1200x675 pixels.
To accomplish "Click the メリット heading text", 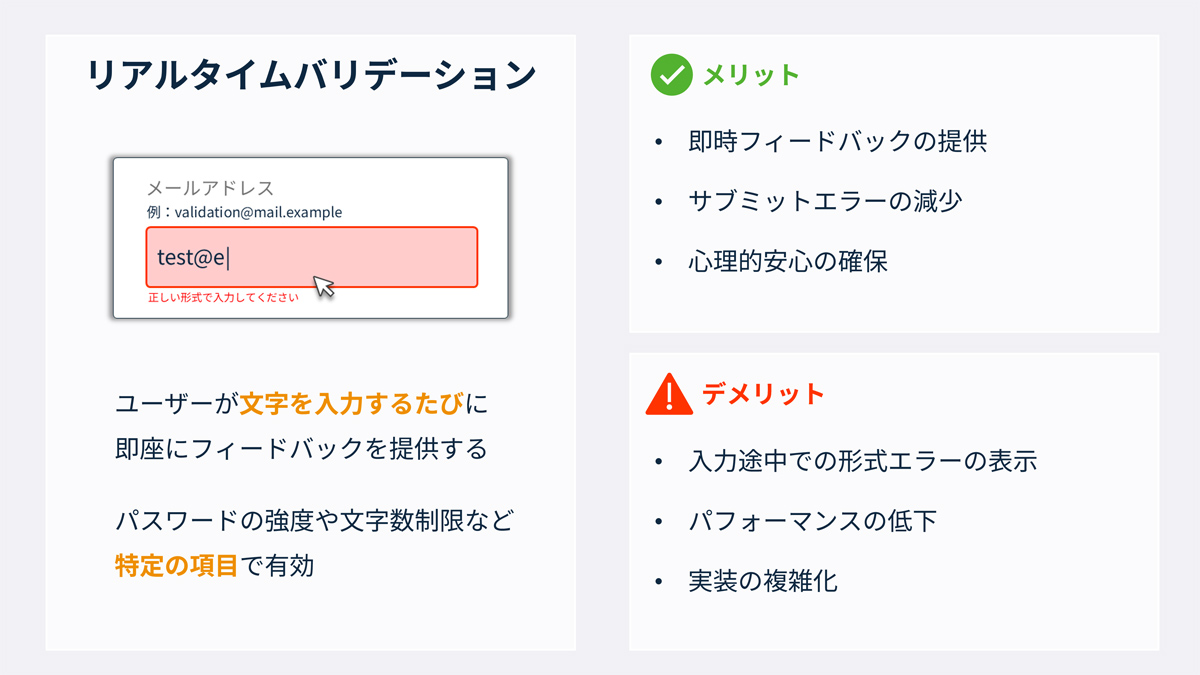I will click(x=751, y=75).
